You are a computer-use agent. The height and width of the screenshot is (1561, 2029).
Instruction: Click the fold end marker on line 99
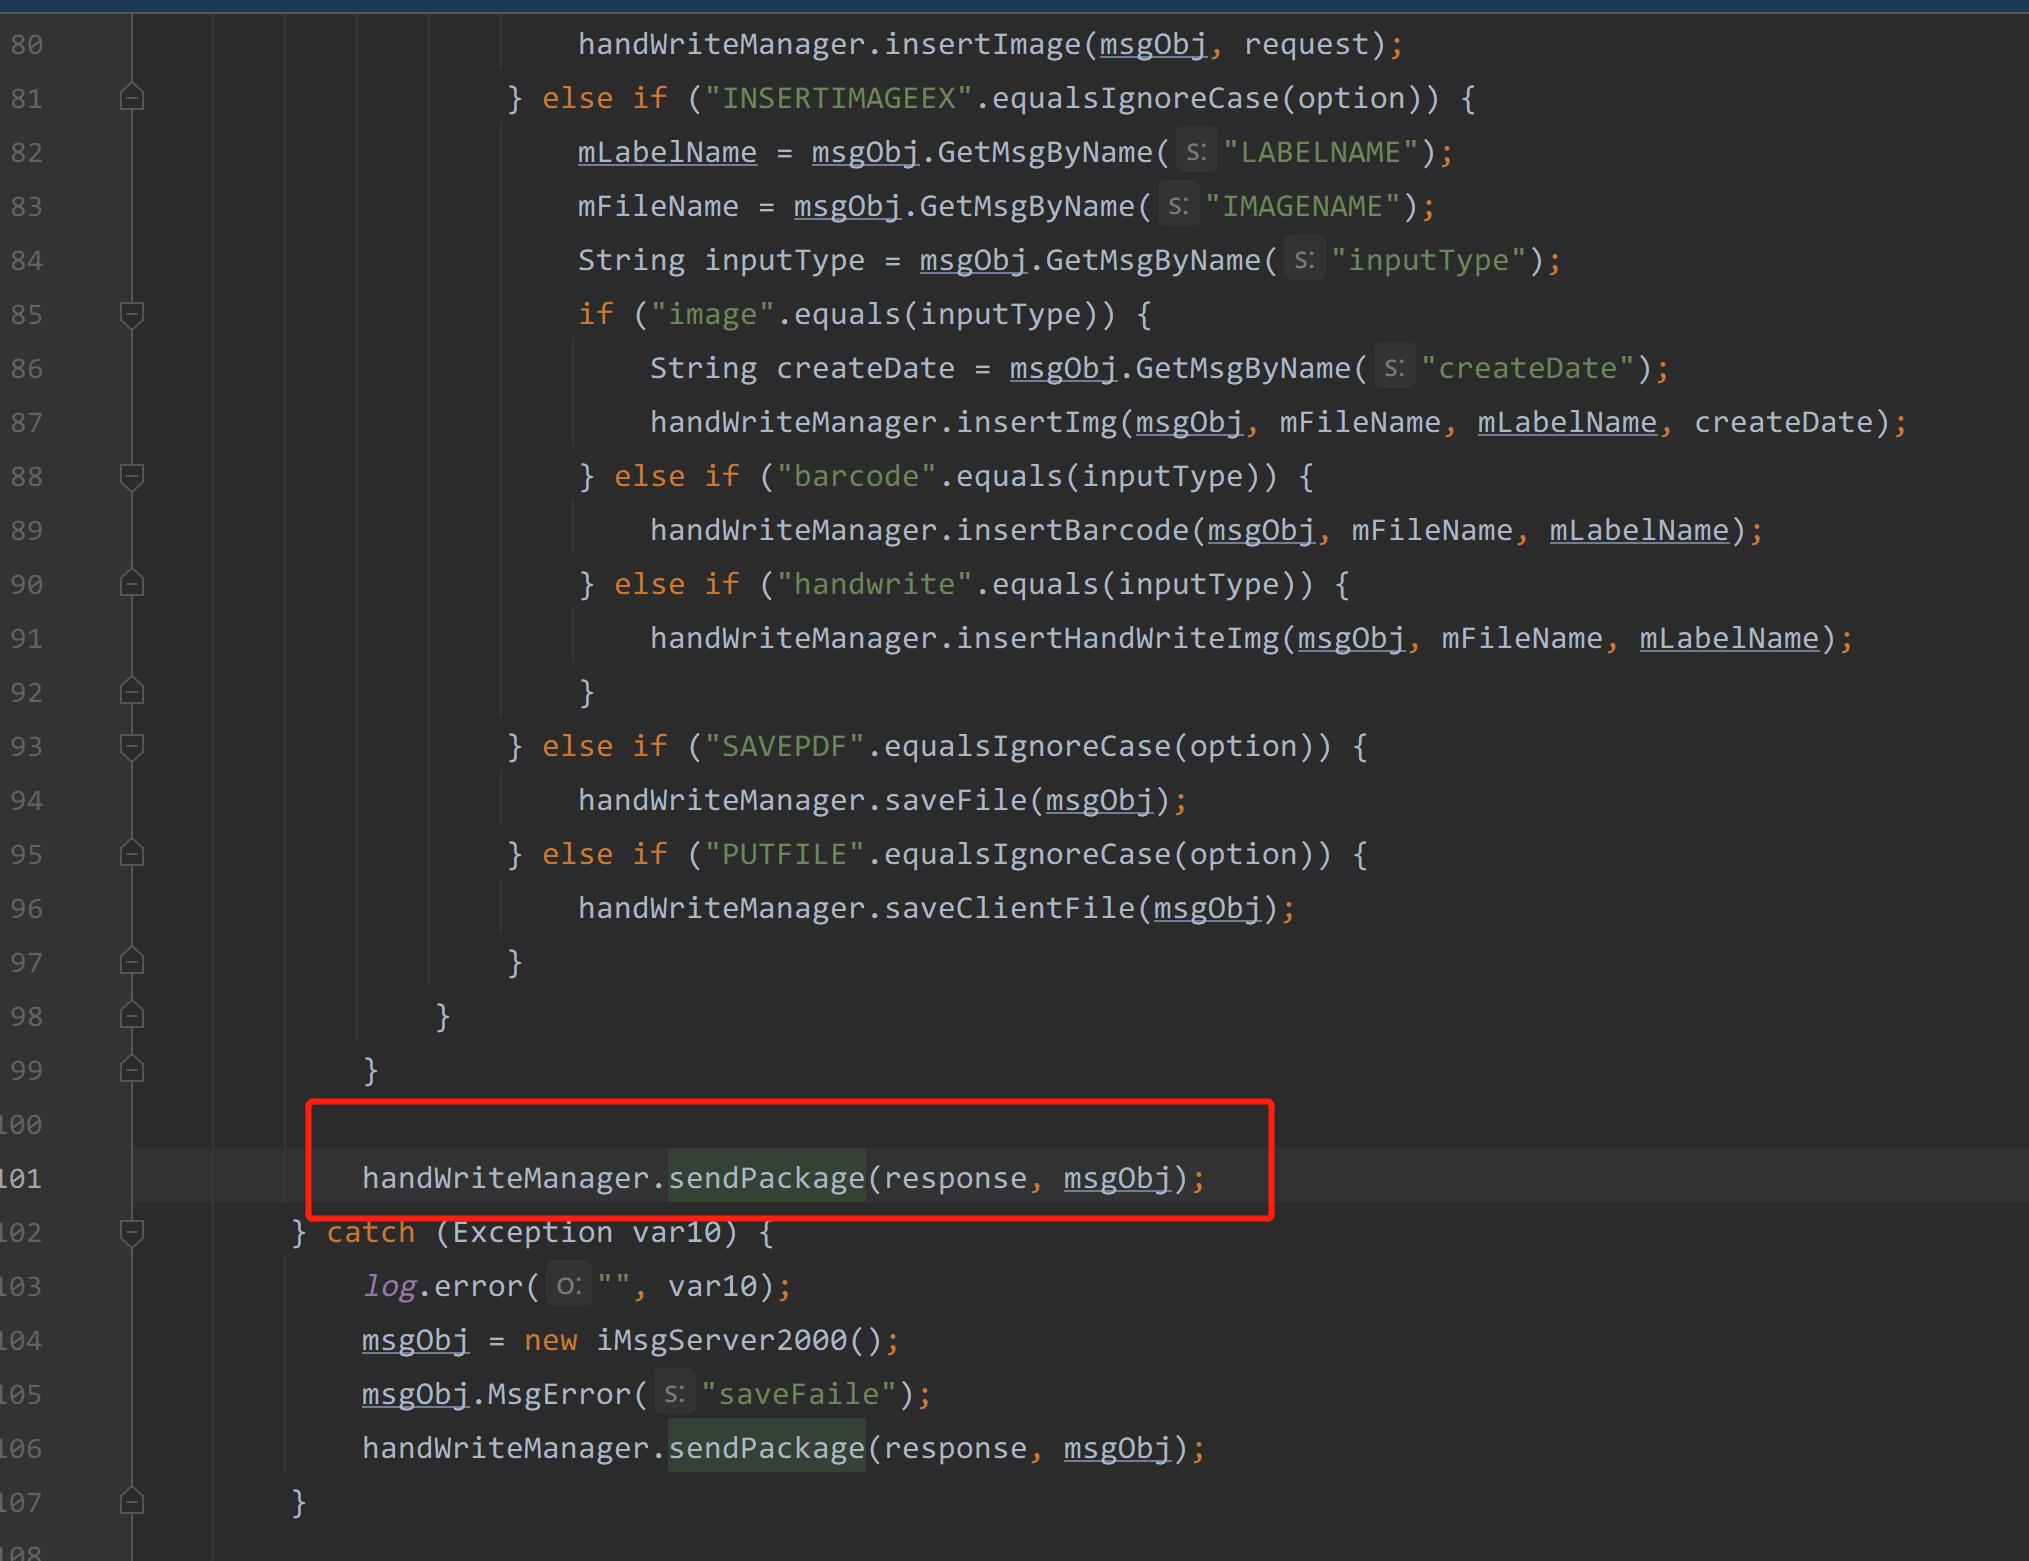point(131,1070)
